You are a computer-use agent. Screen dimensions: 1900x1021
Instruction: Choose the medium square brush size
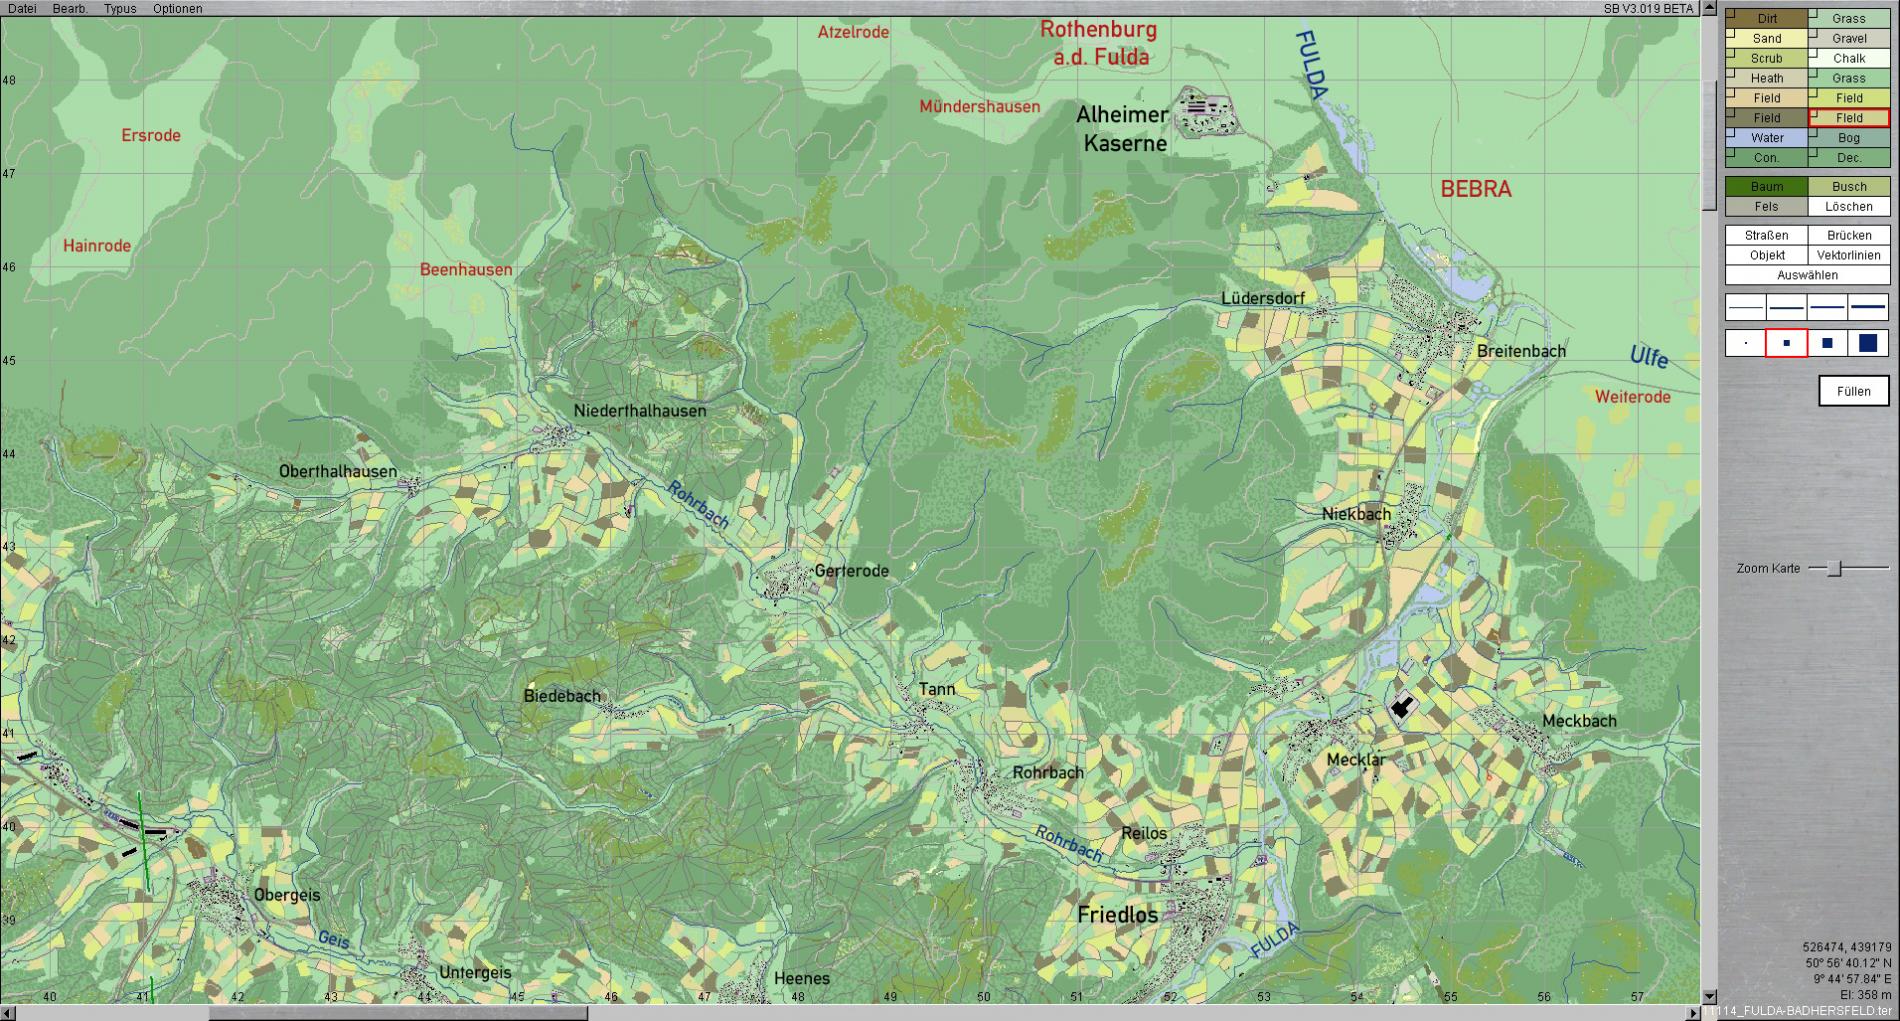point(1827,343)
